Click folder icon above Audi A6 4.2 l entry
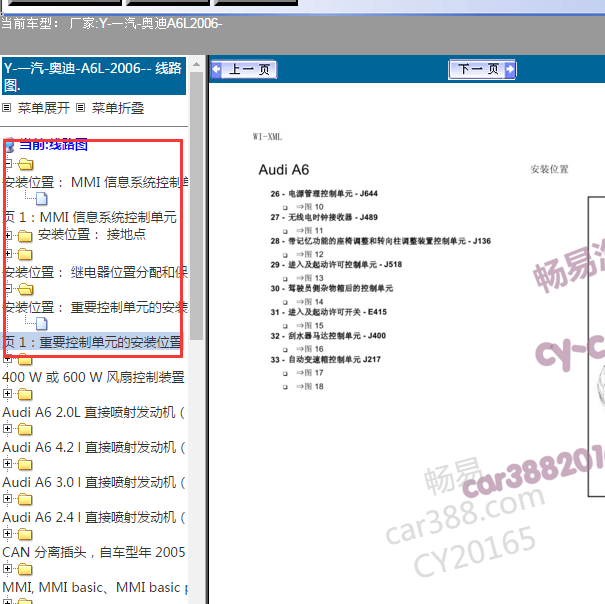The height and width of the screenshot is (604, 605). point(25,429)
